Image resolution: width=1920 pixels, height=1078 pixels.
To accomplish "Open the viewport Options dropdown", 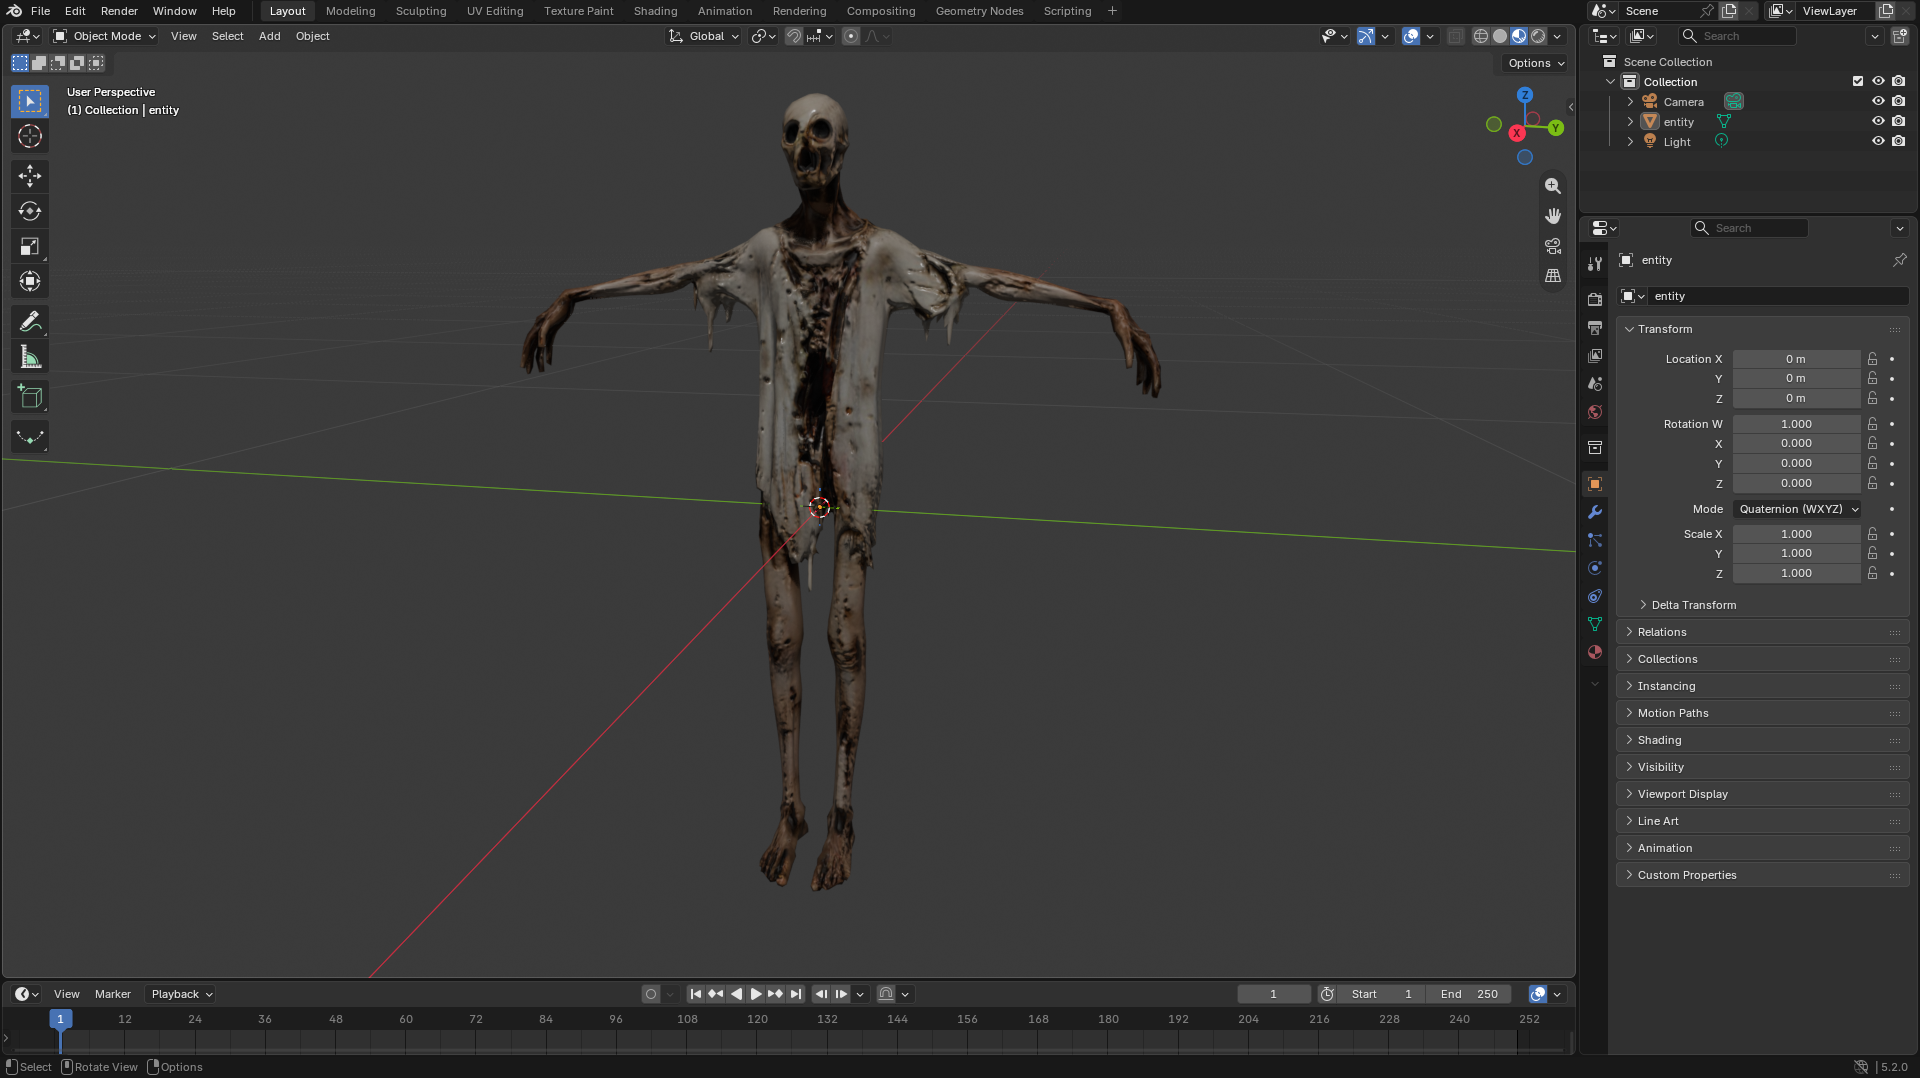I will pyautogui.click(x=1536, y=63).
